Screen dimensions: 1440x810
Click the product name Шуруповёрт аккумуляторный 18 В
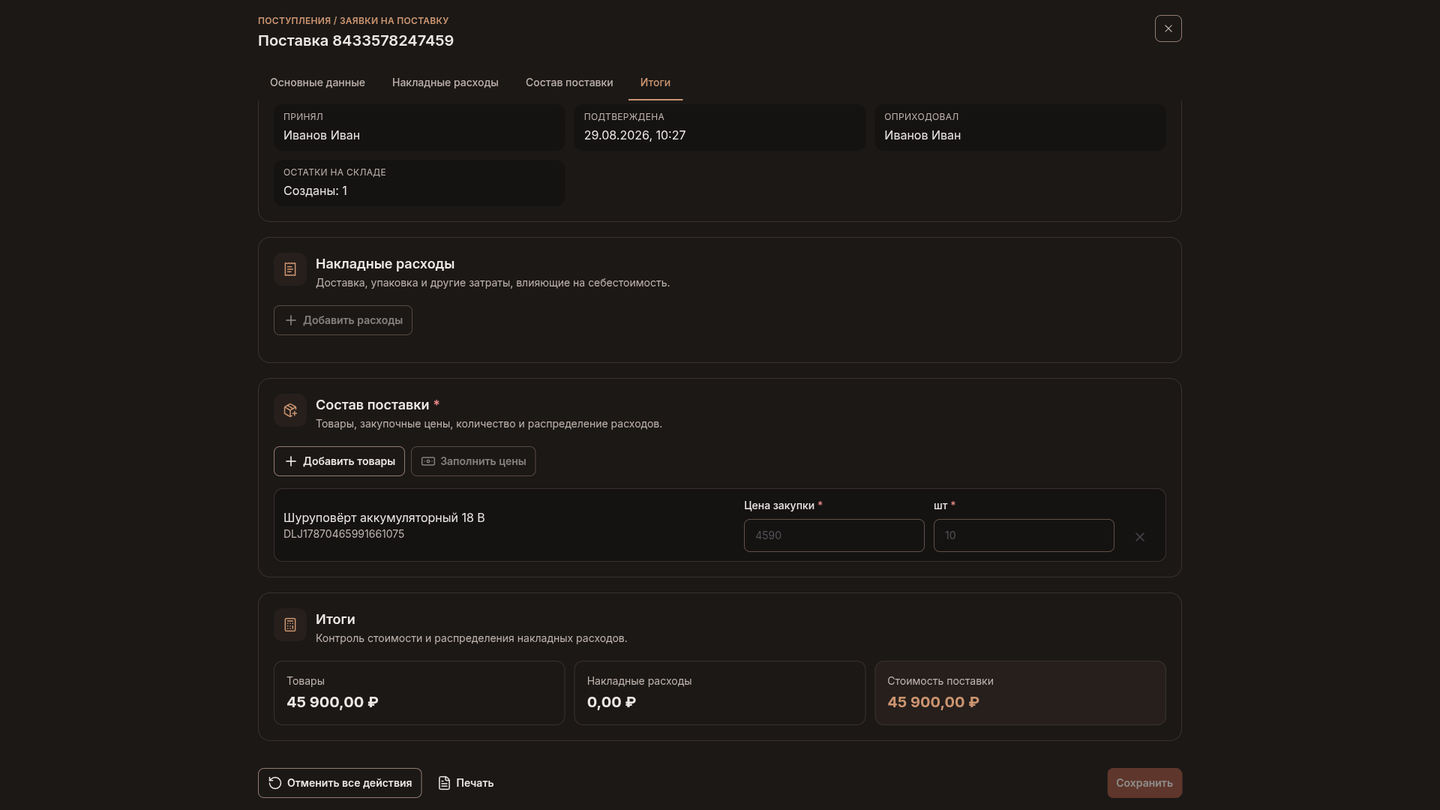384,518
